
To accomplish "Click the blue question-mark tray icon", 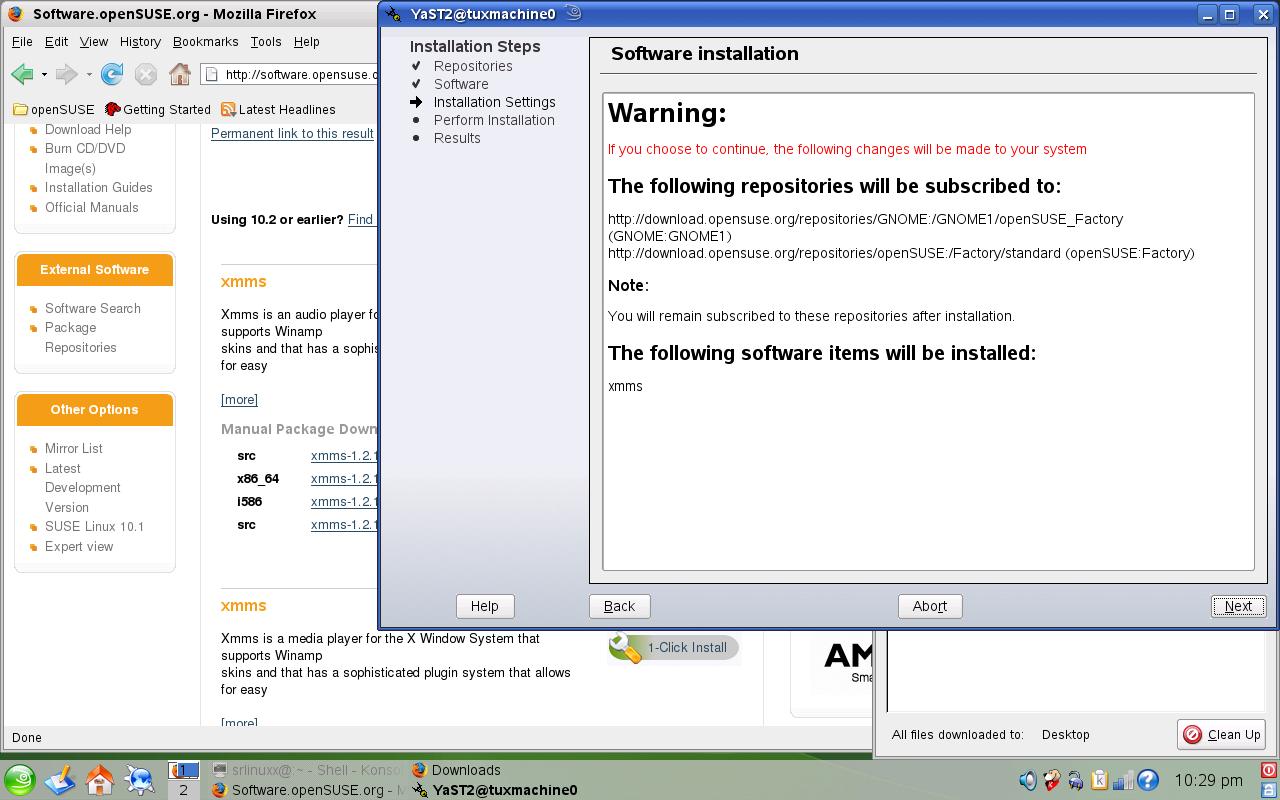I will [x=1147, y=780].
